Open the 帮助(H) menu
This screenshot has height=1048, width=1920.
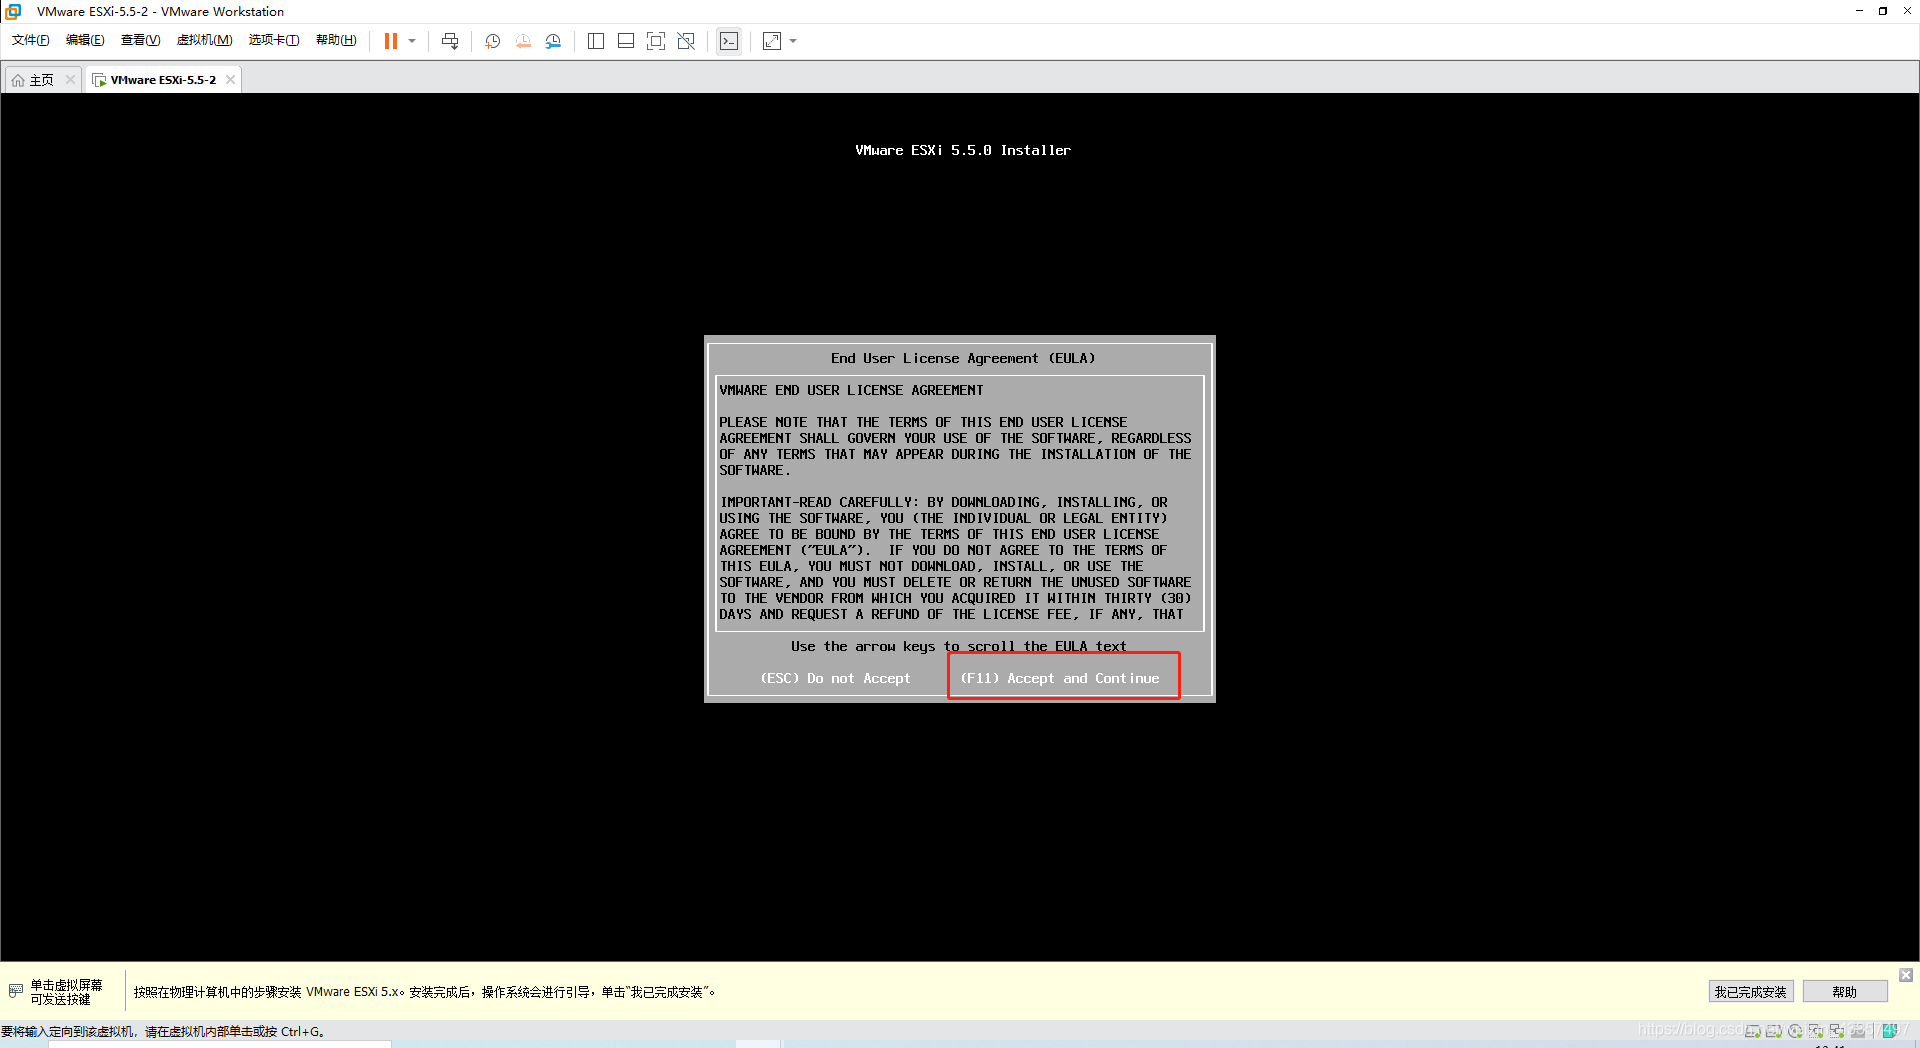[x=336, y=40]
